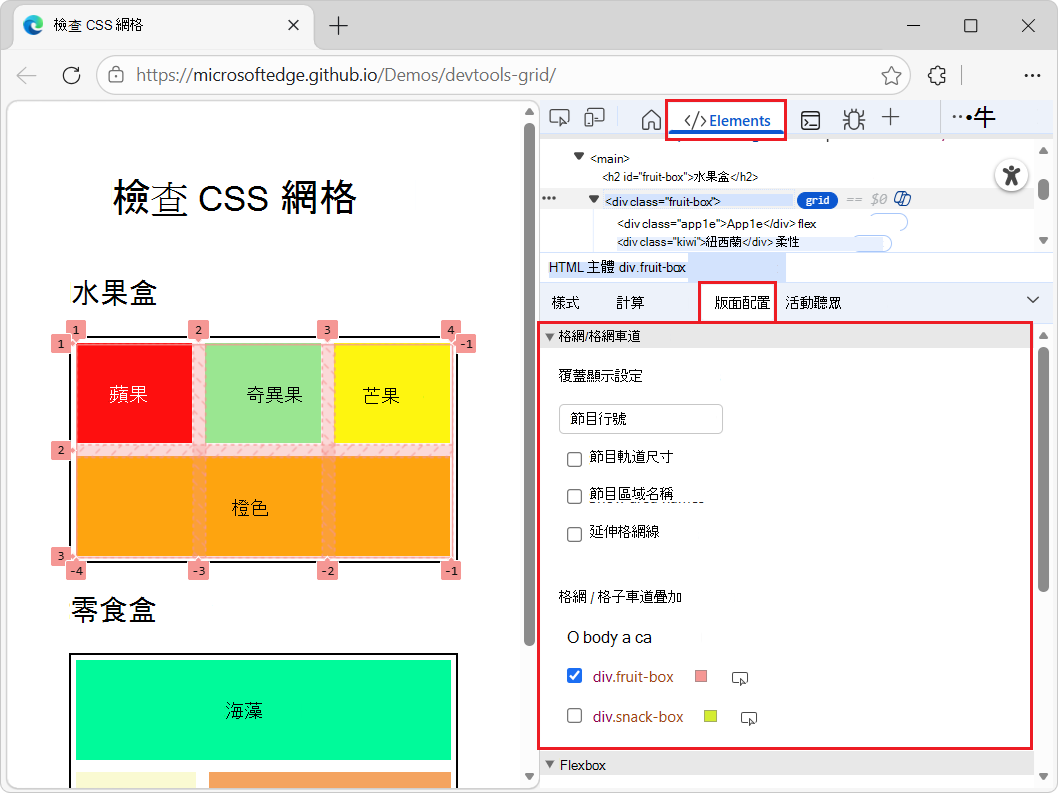Switch to the 版面配置 tab
Viewport: 1058px width, 793px height.
click(x=742, y=303)
